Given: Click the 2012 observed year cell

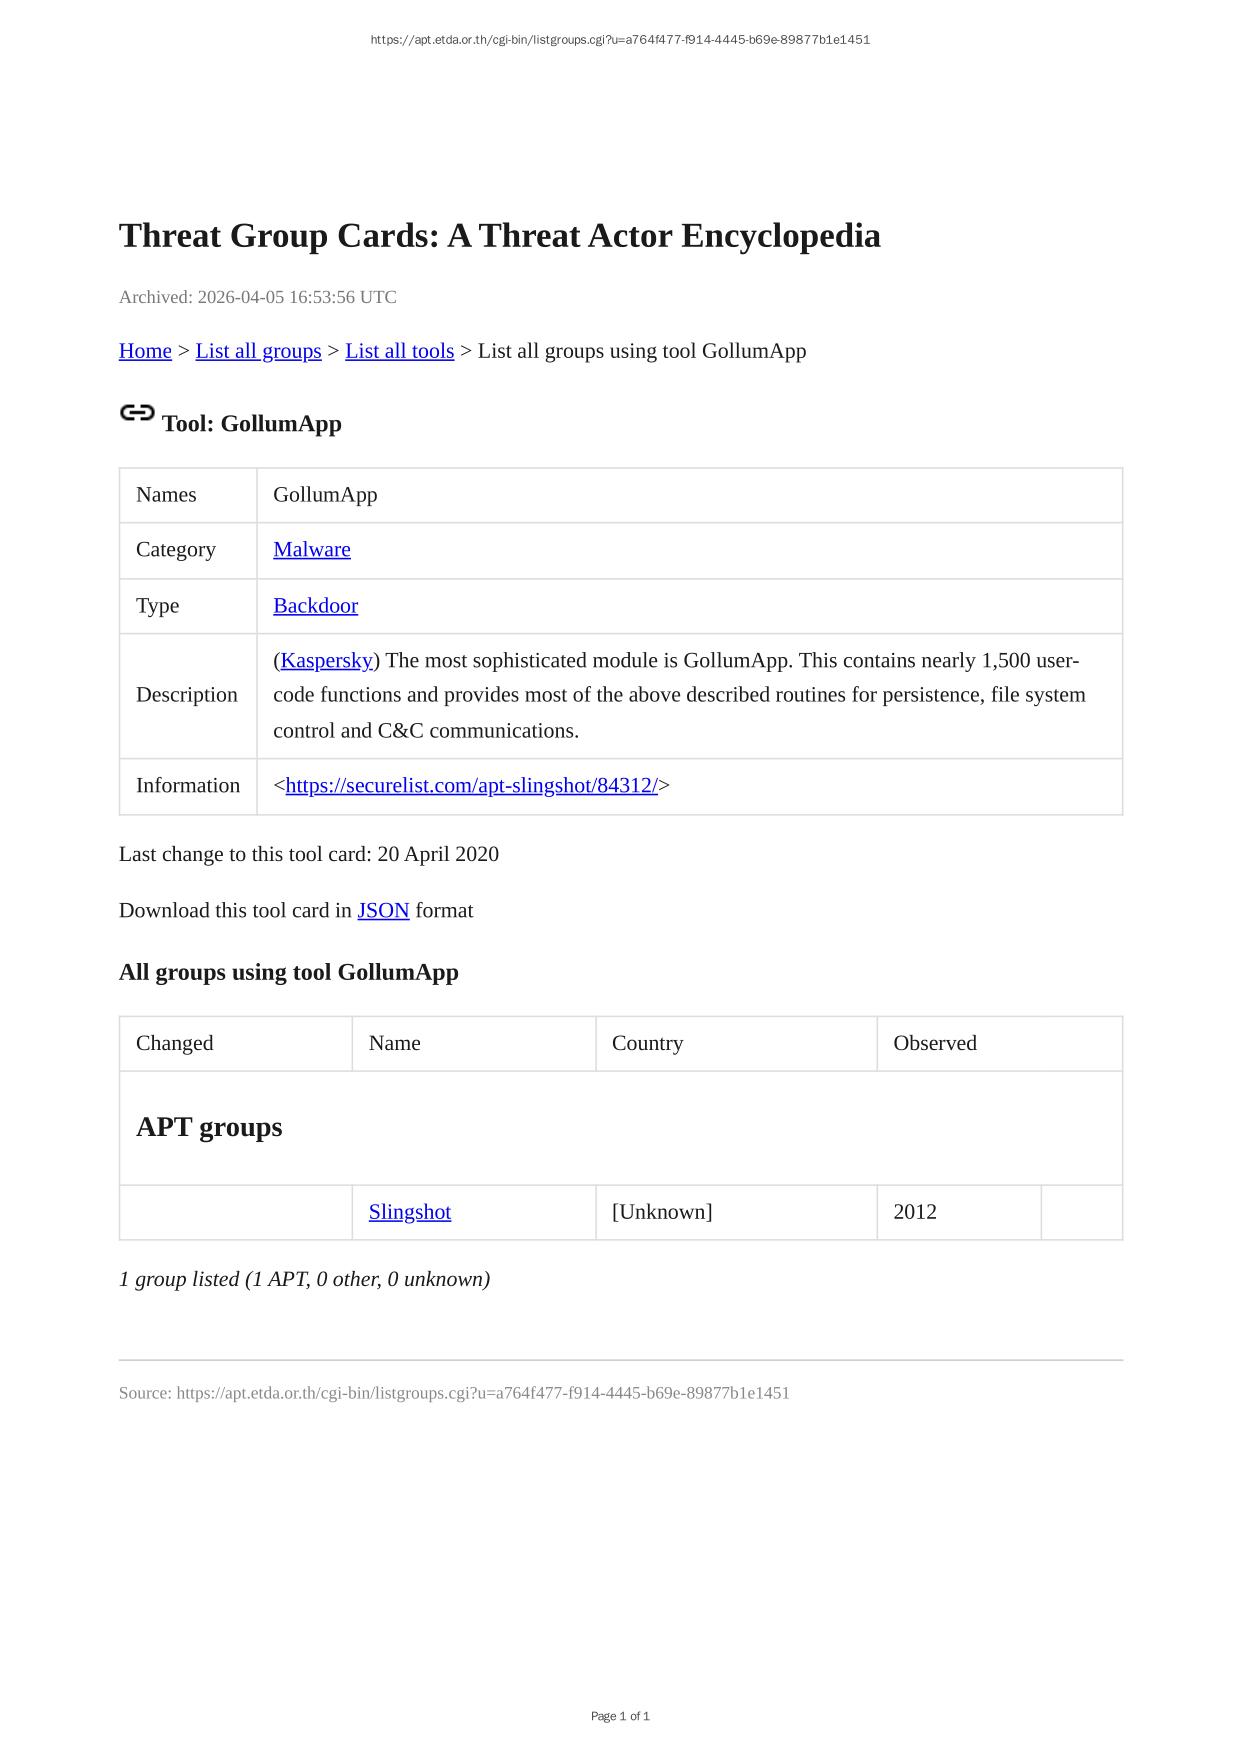Looking at the screenshot, I should (x=915, y=1212).
